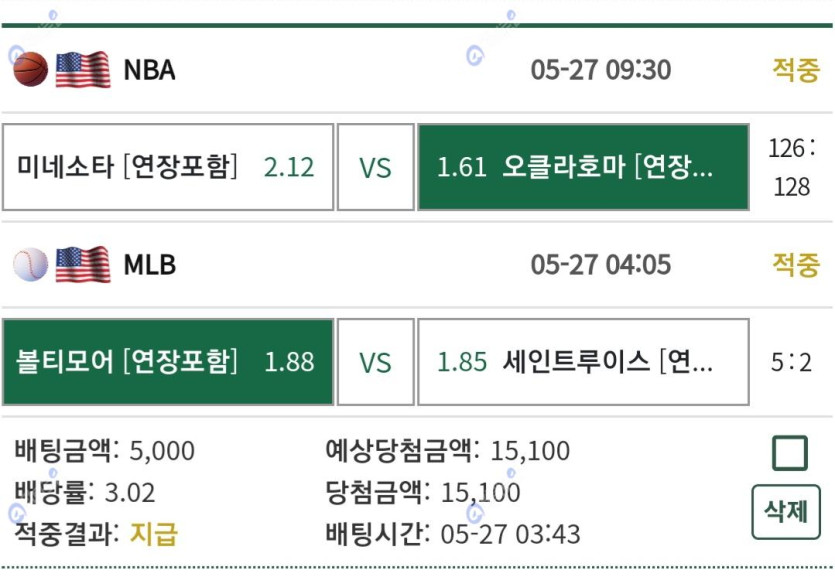This screenshot has width=835, height=584.
Task: Click the NBA game time 05-27 09:30
Action: coord(601,70)
